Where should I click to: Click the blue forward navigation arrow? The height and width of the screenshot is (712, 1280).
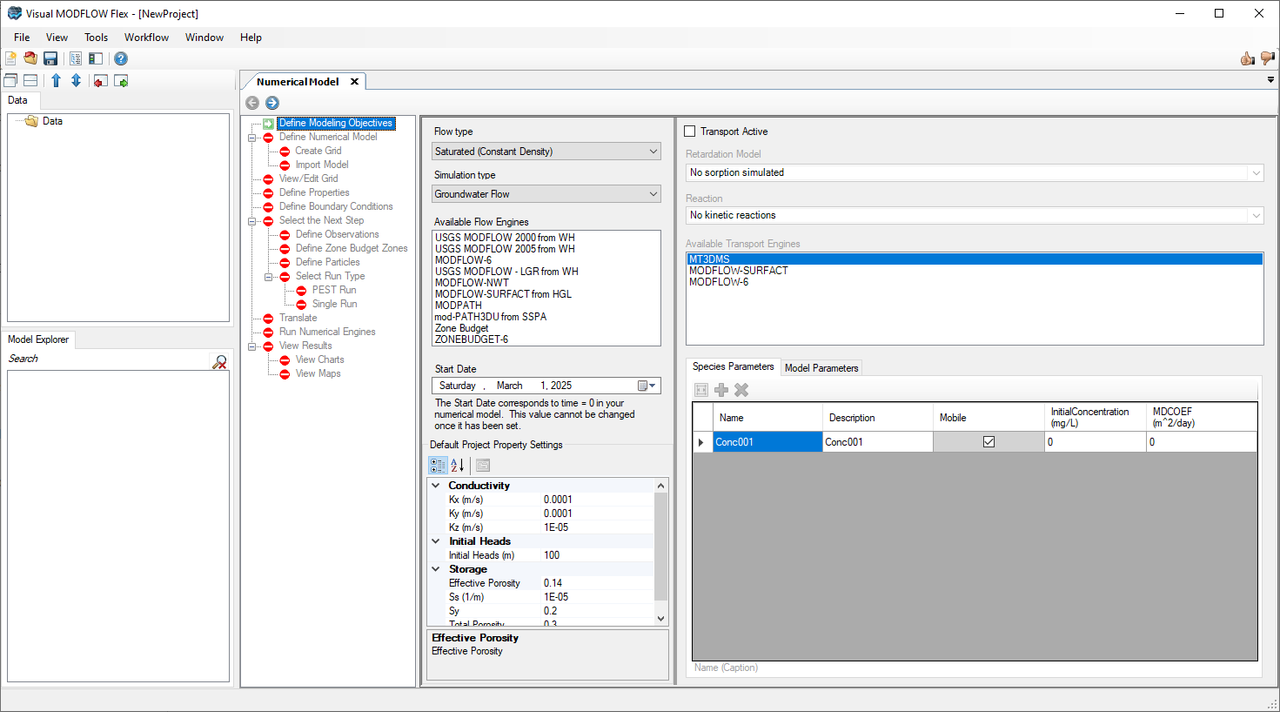[x=272, y=103]
